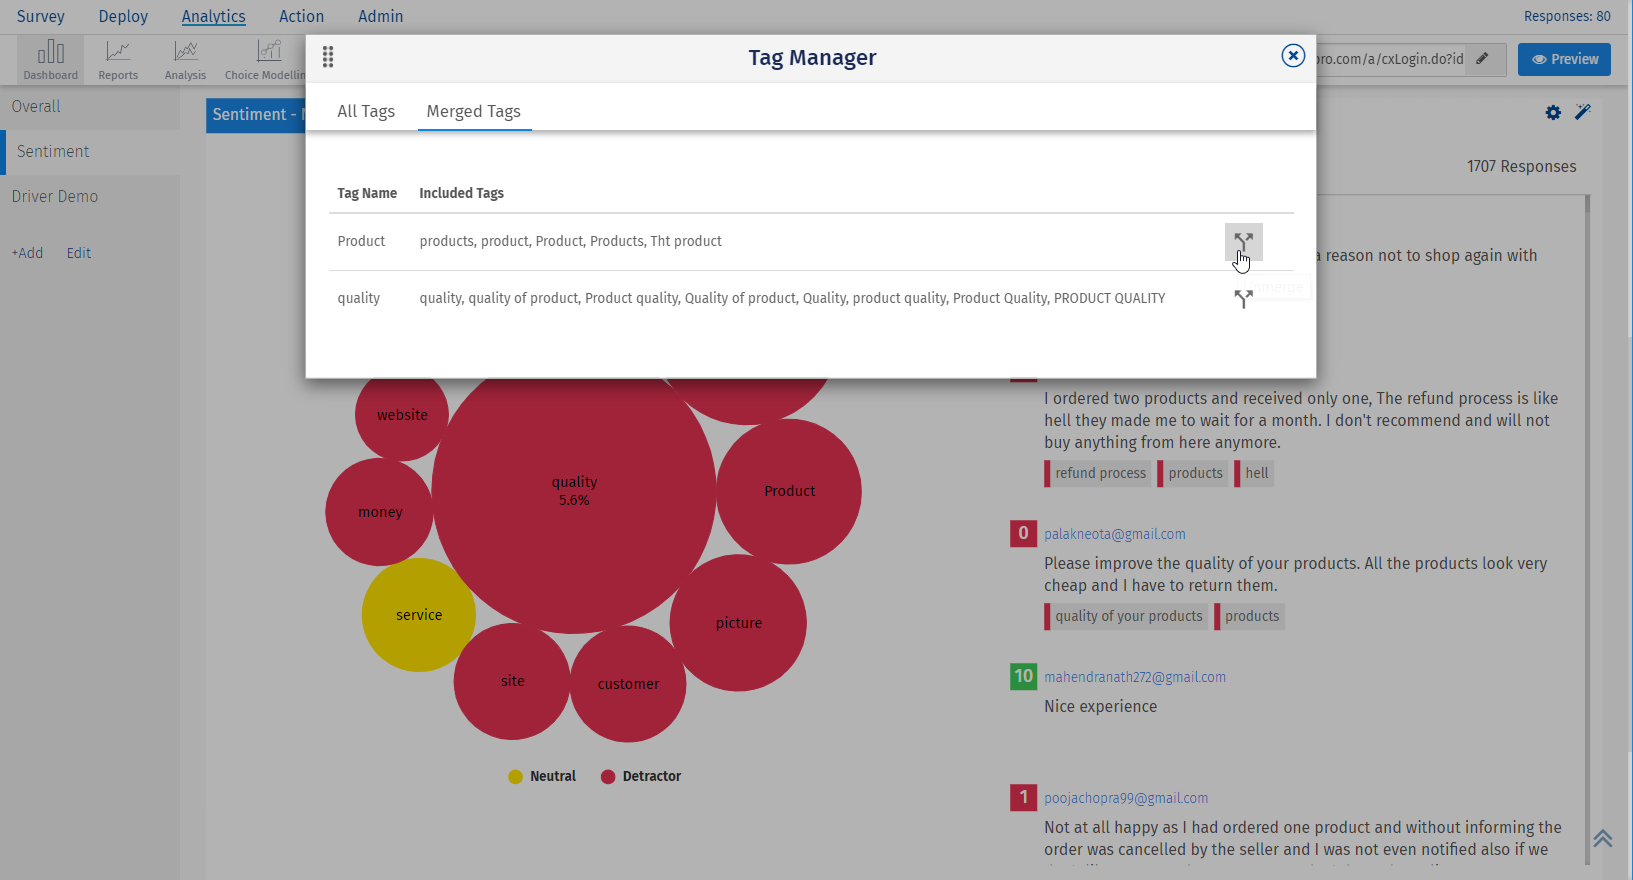Unmerge the Product tag group
1633x880 pixels.
1243,242
